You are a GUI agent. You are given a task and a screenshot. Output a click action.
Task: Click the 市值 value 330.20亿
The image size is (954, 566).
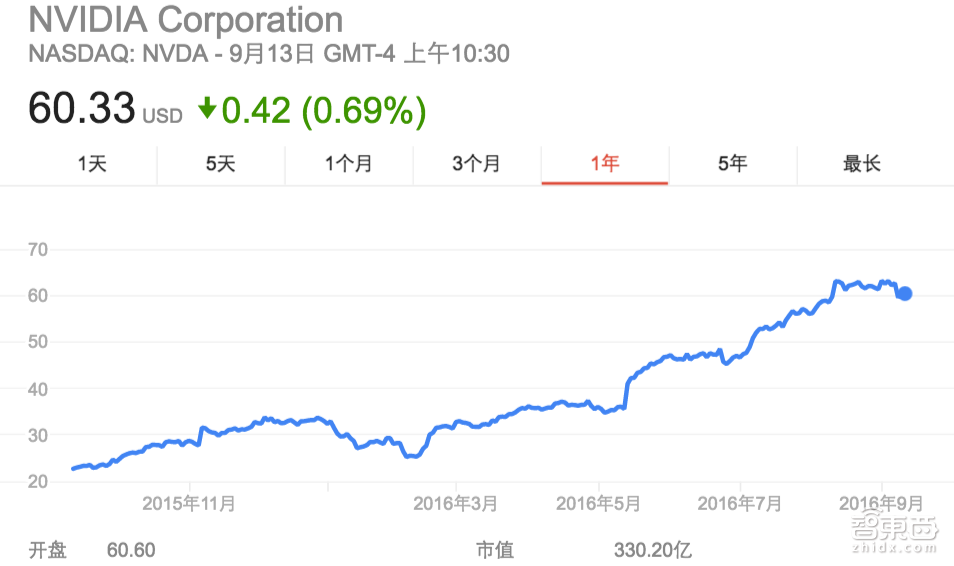pos(652,550)
